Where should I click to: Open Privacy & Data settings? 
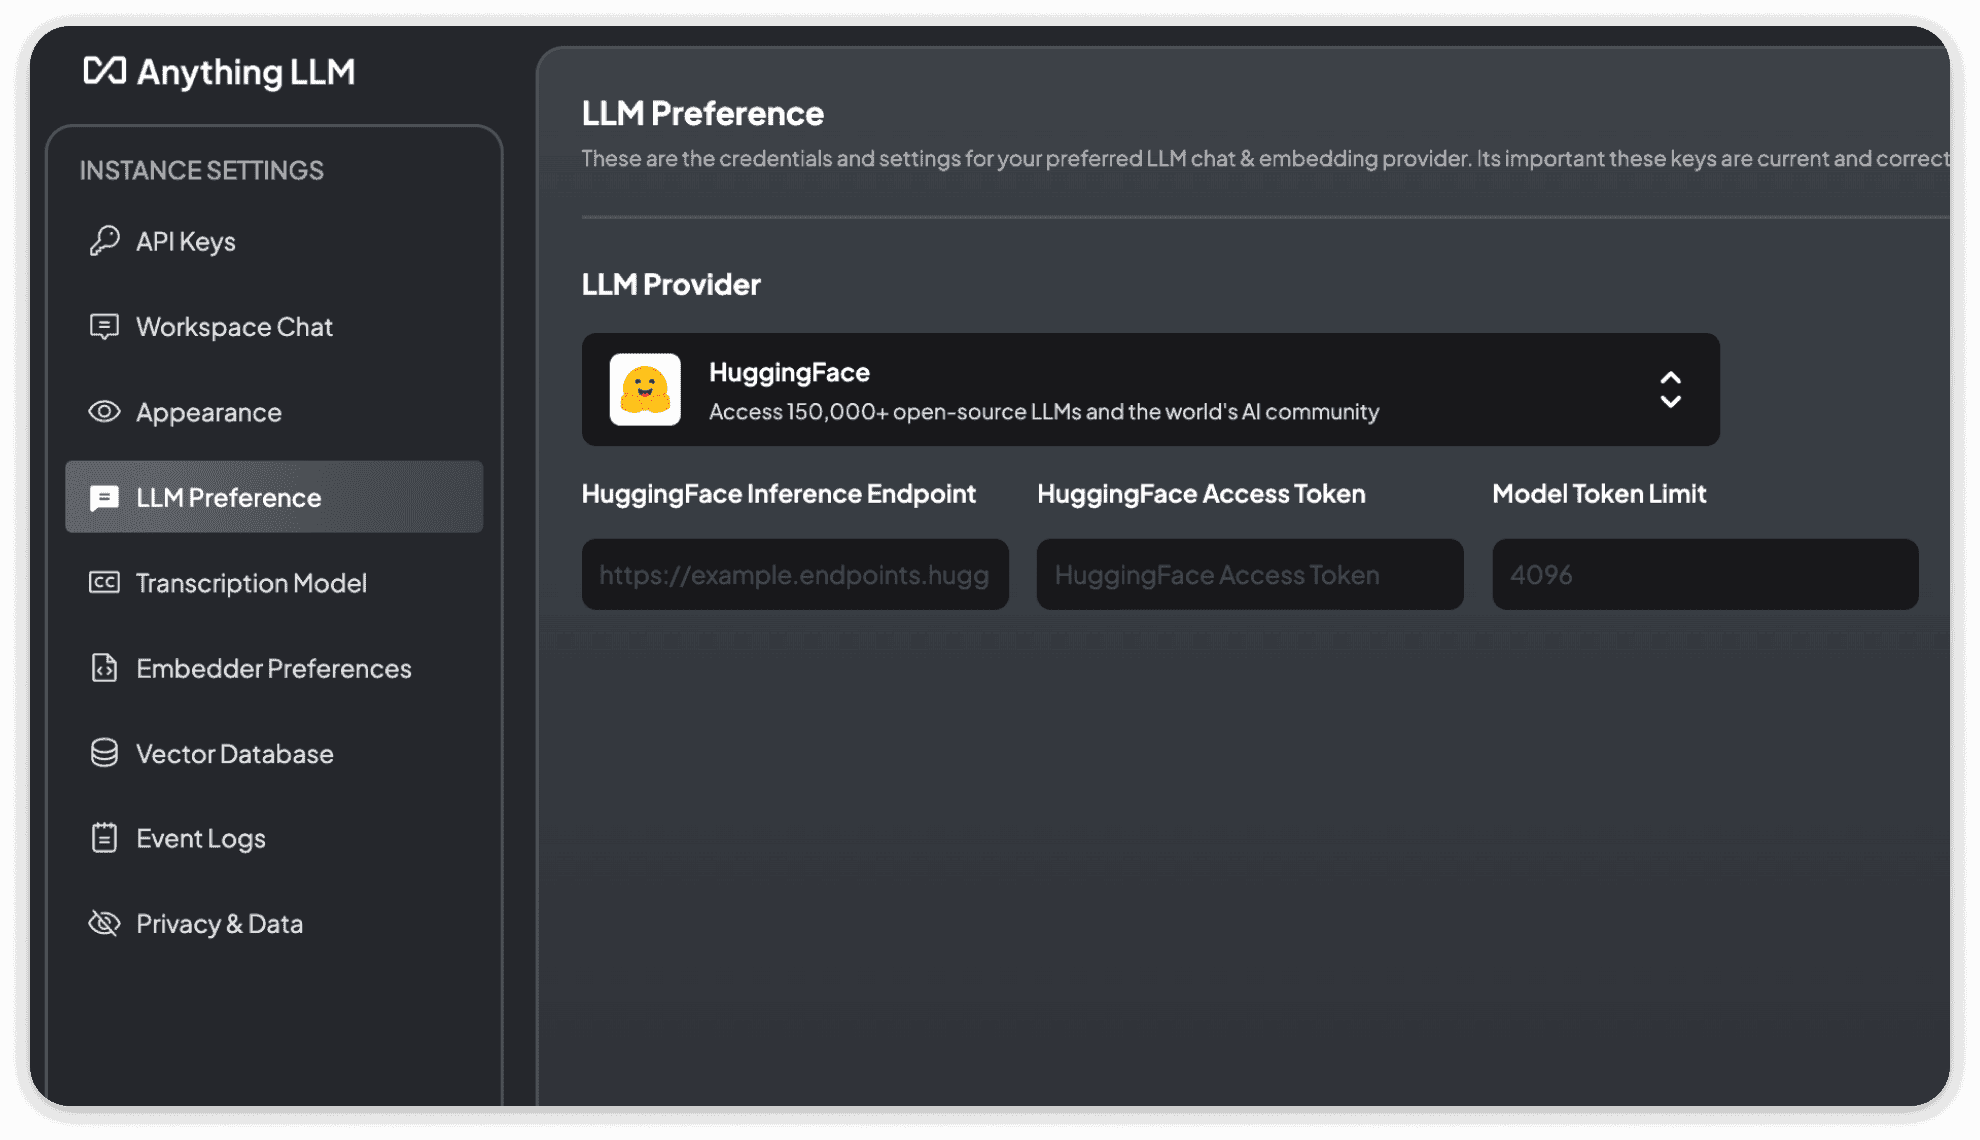[274, 923]
